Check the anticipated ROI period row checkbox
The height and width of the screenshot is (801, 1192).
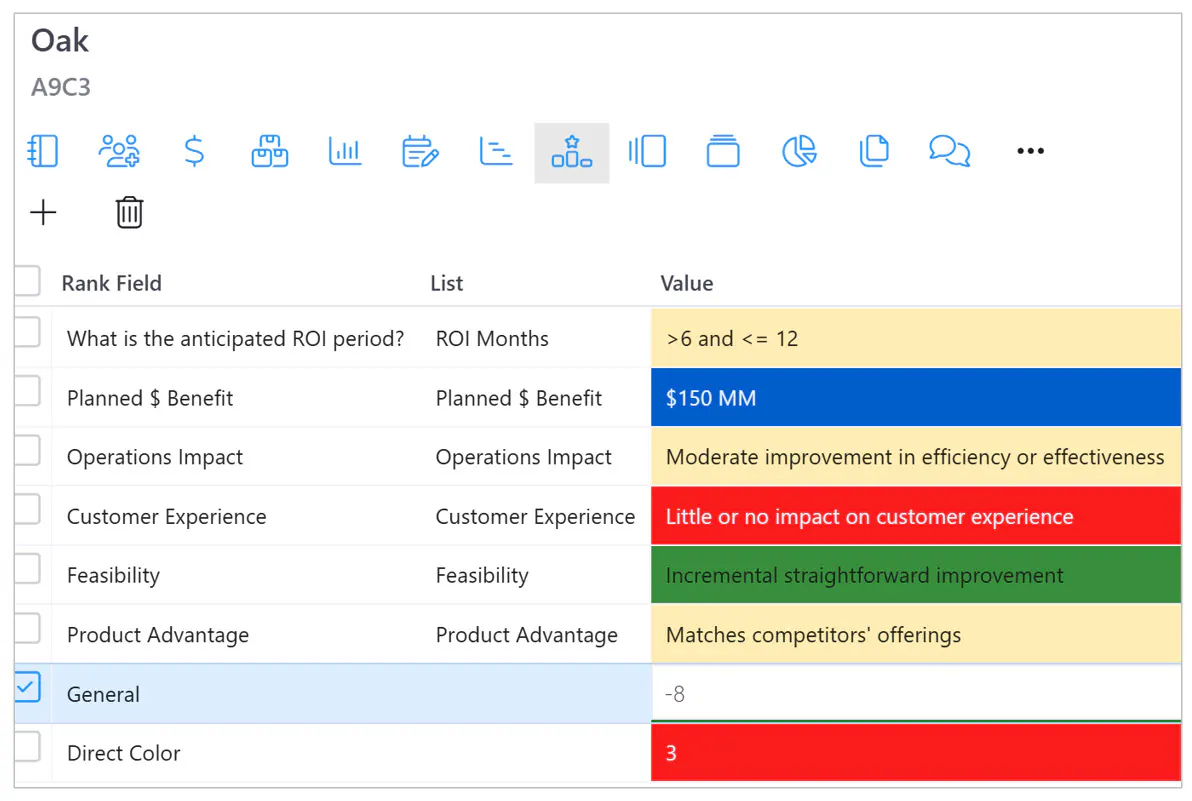(x=27, y=332)
